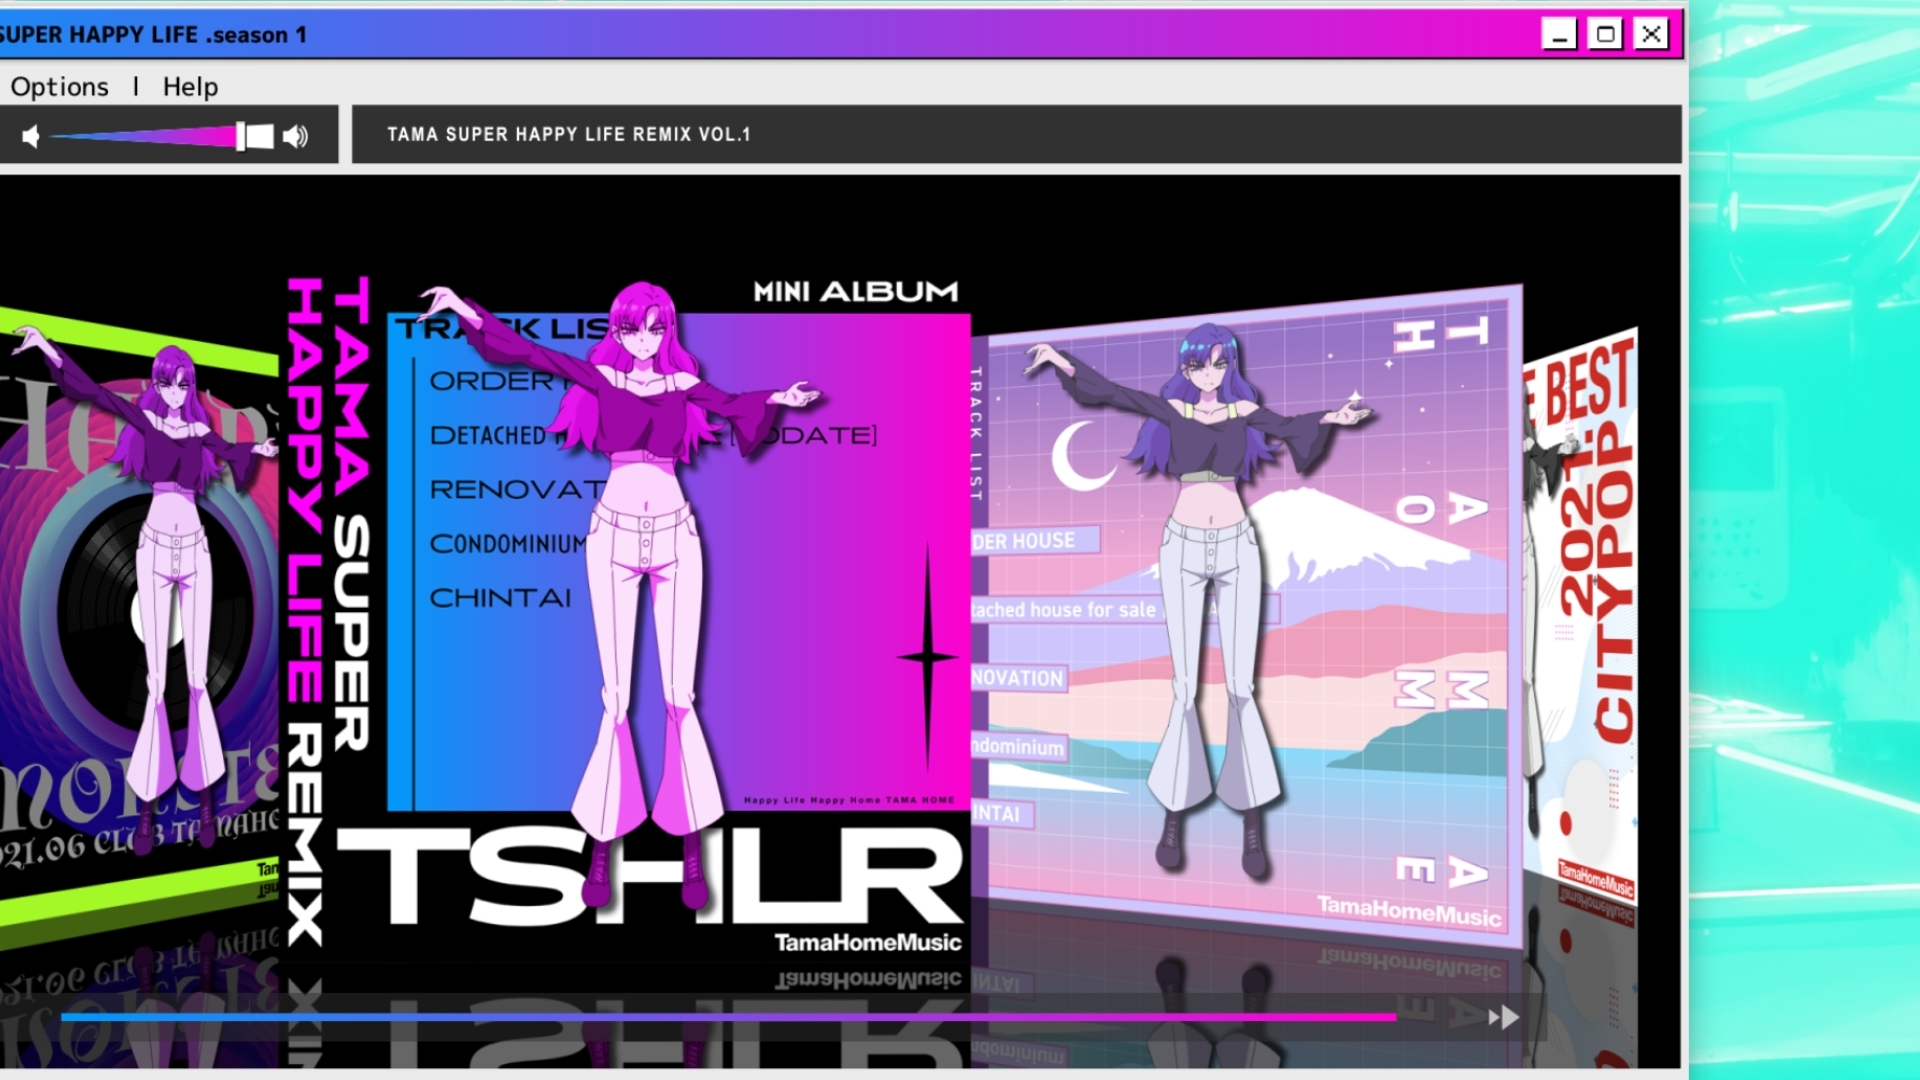Click the mute speaker icon
Image resolution: width=1920 pixels, height=1080 pixels.
pos(31,136)
